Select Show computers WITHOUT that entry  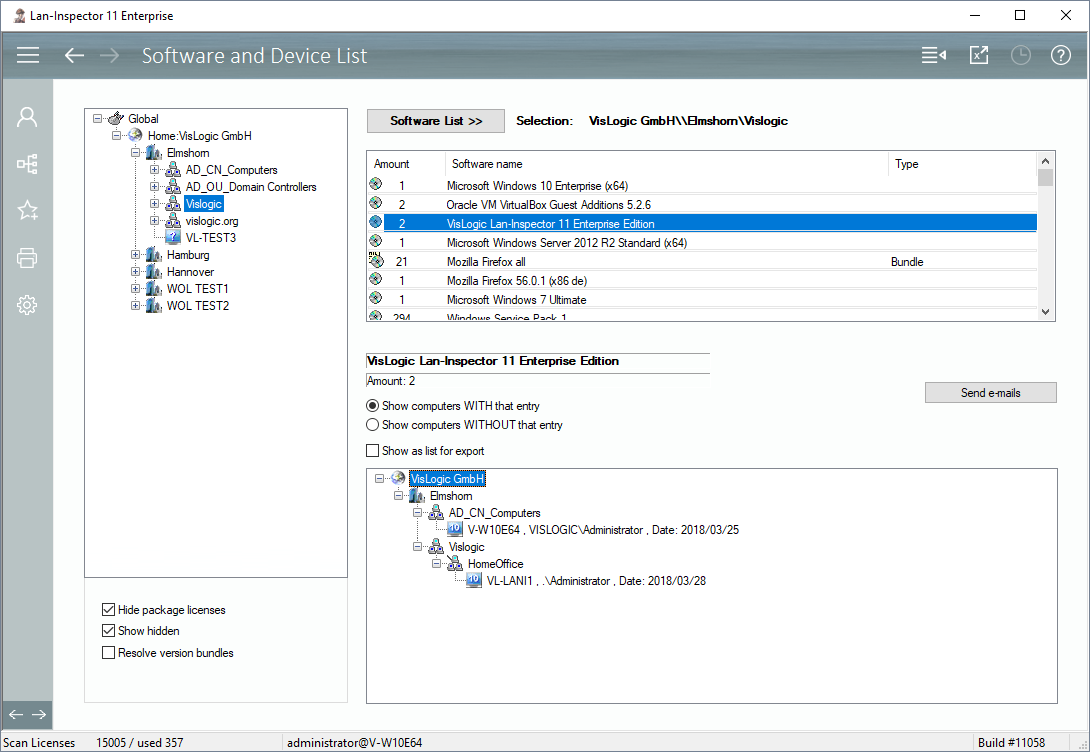373,425
